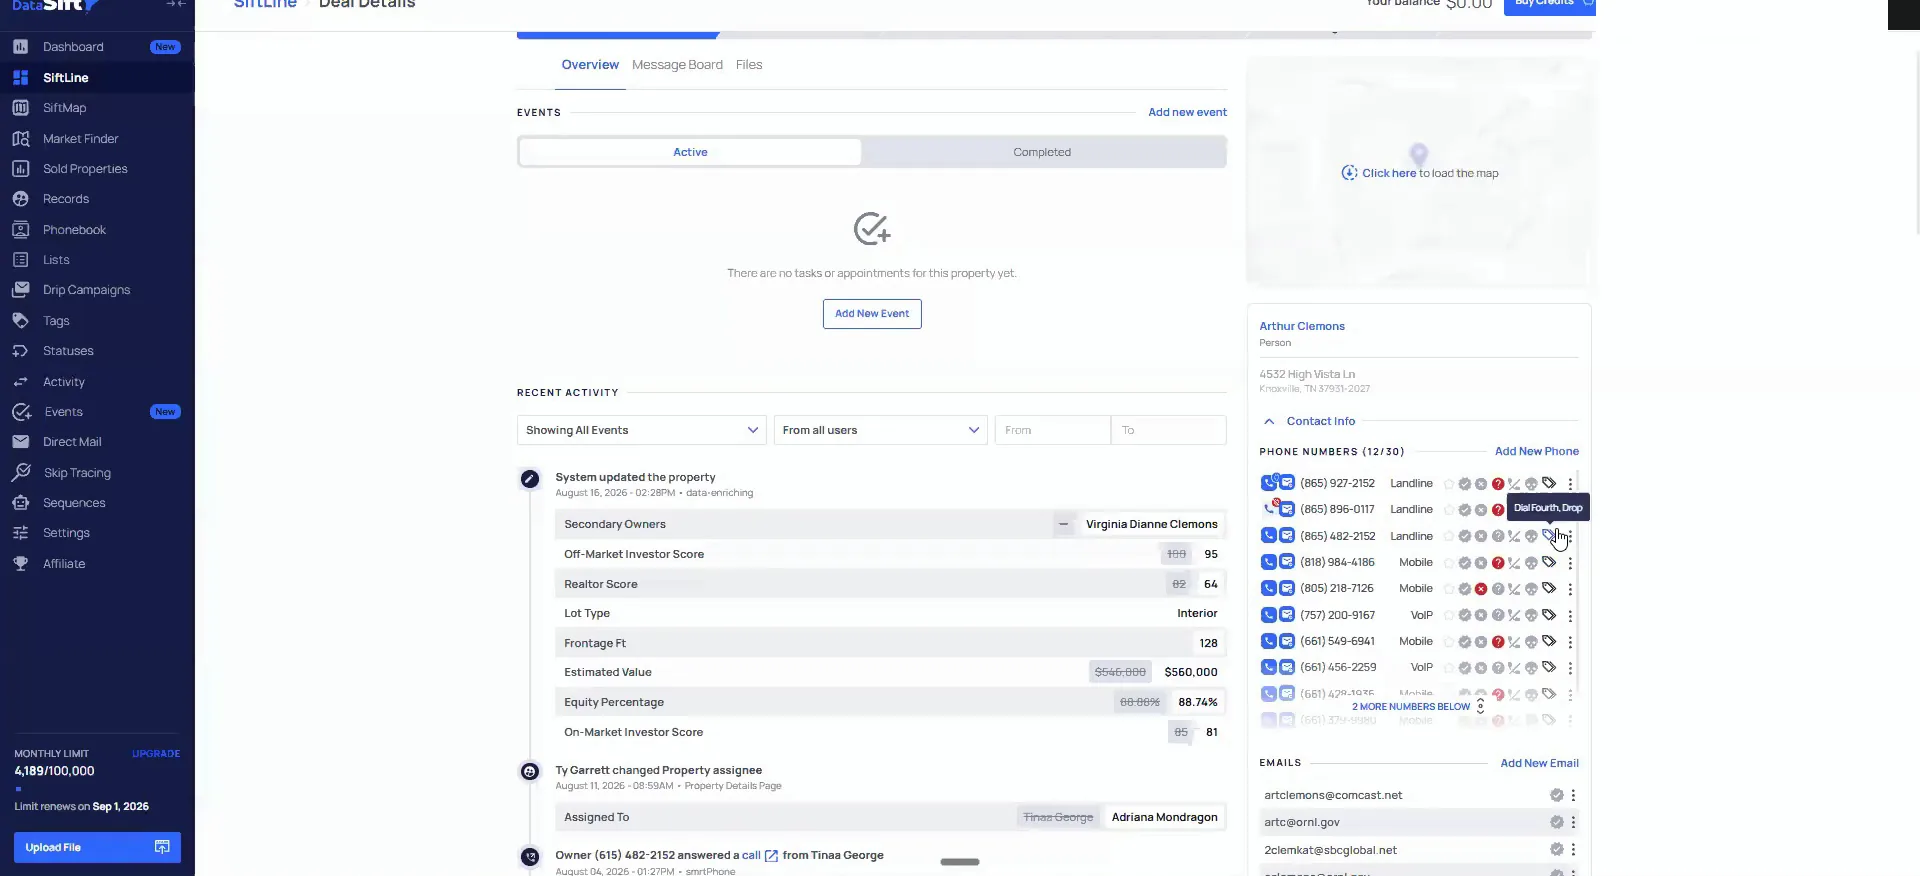1920x876 pixels.
Task: Toggle the red question mark on (818) 984-4186
Action: tap(1498, 563)
